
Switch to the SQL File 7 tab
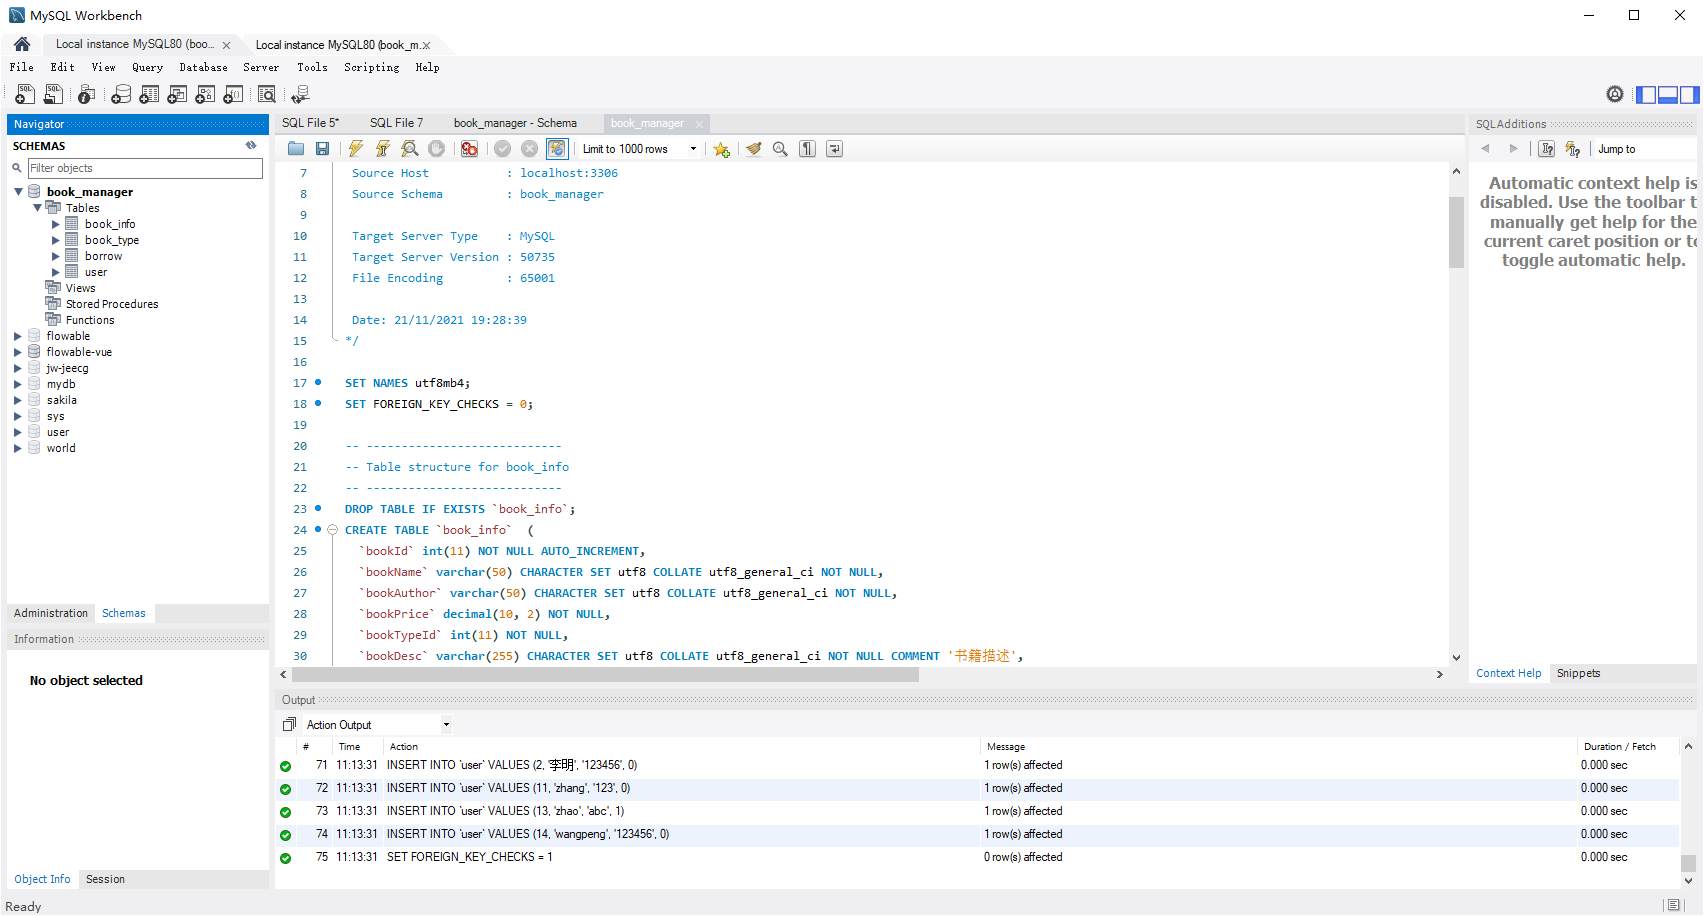pos(396,123)
